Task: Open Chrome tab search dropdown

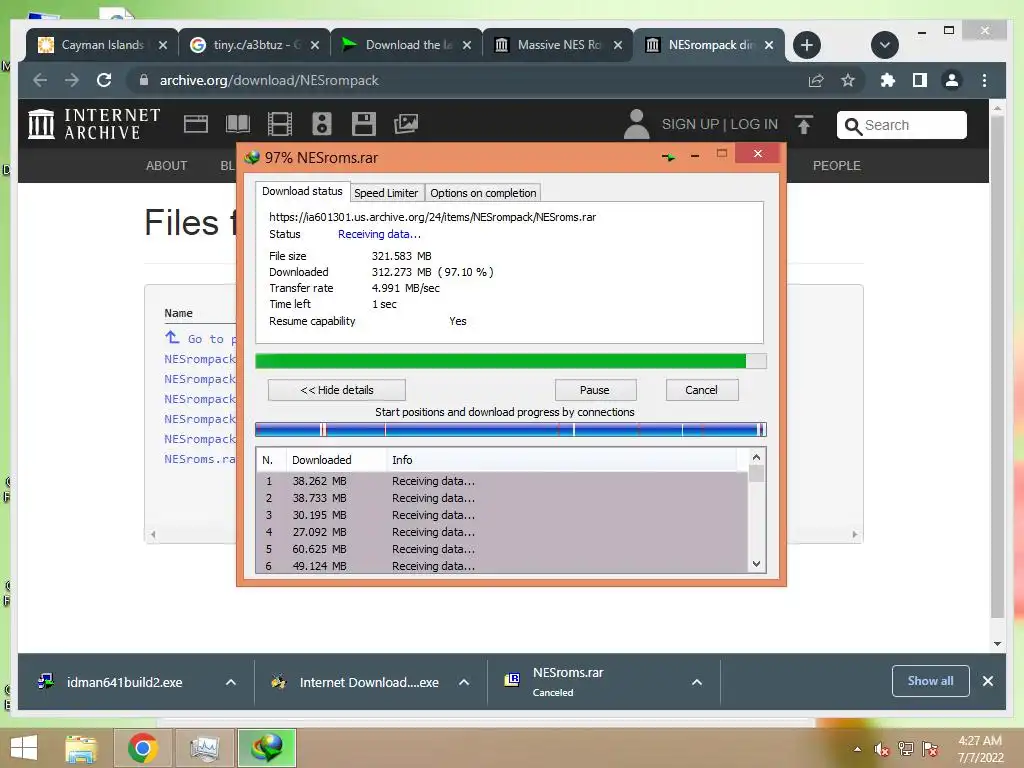Action: point(885,45)
